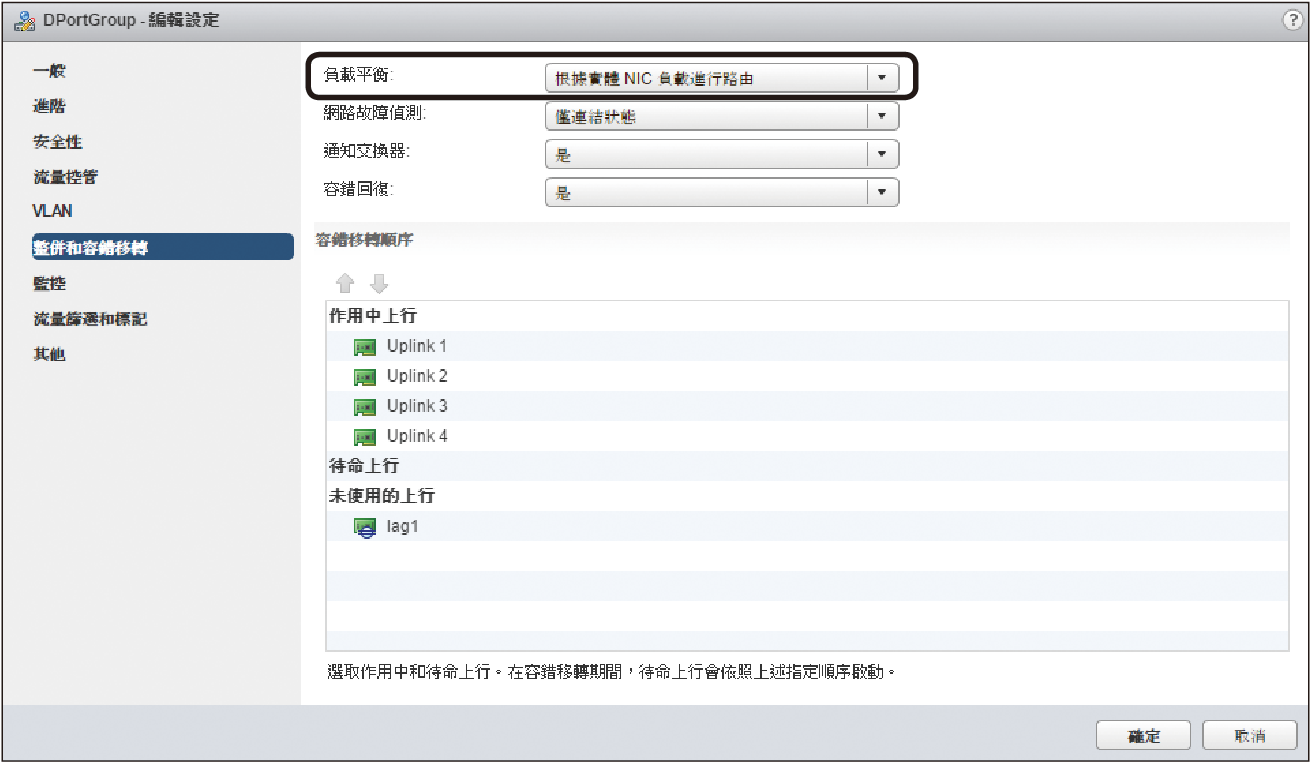Click the DPortGroup title icon
This screenshot has width=1312, height=766.
[x=25, y=20]
